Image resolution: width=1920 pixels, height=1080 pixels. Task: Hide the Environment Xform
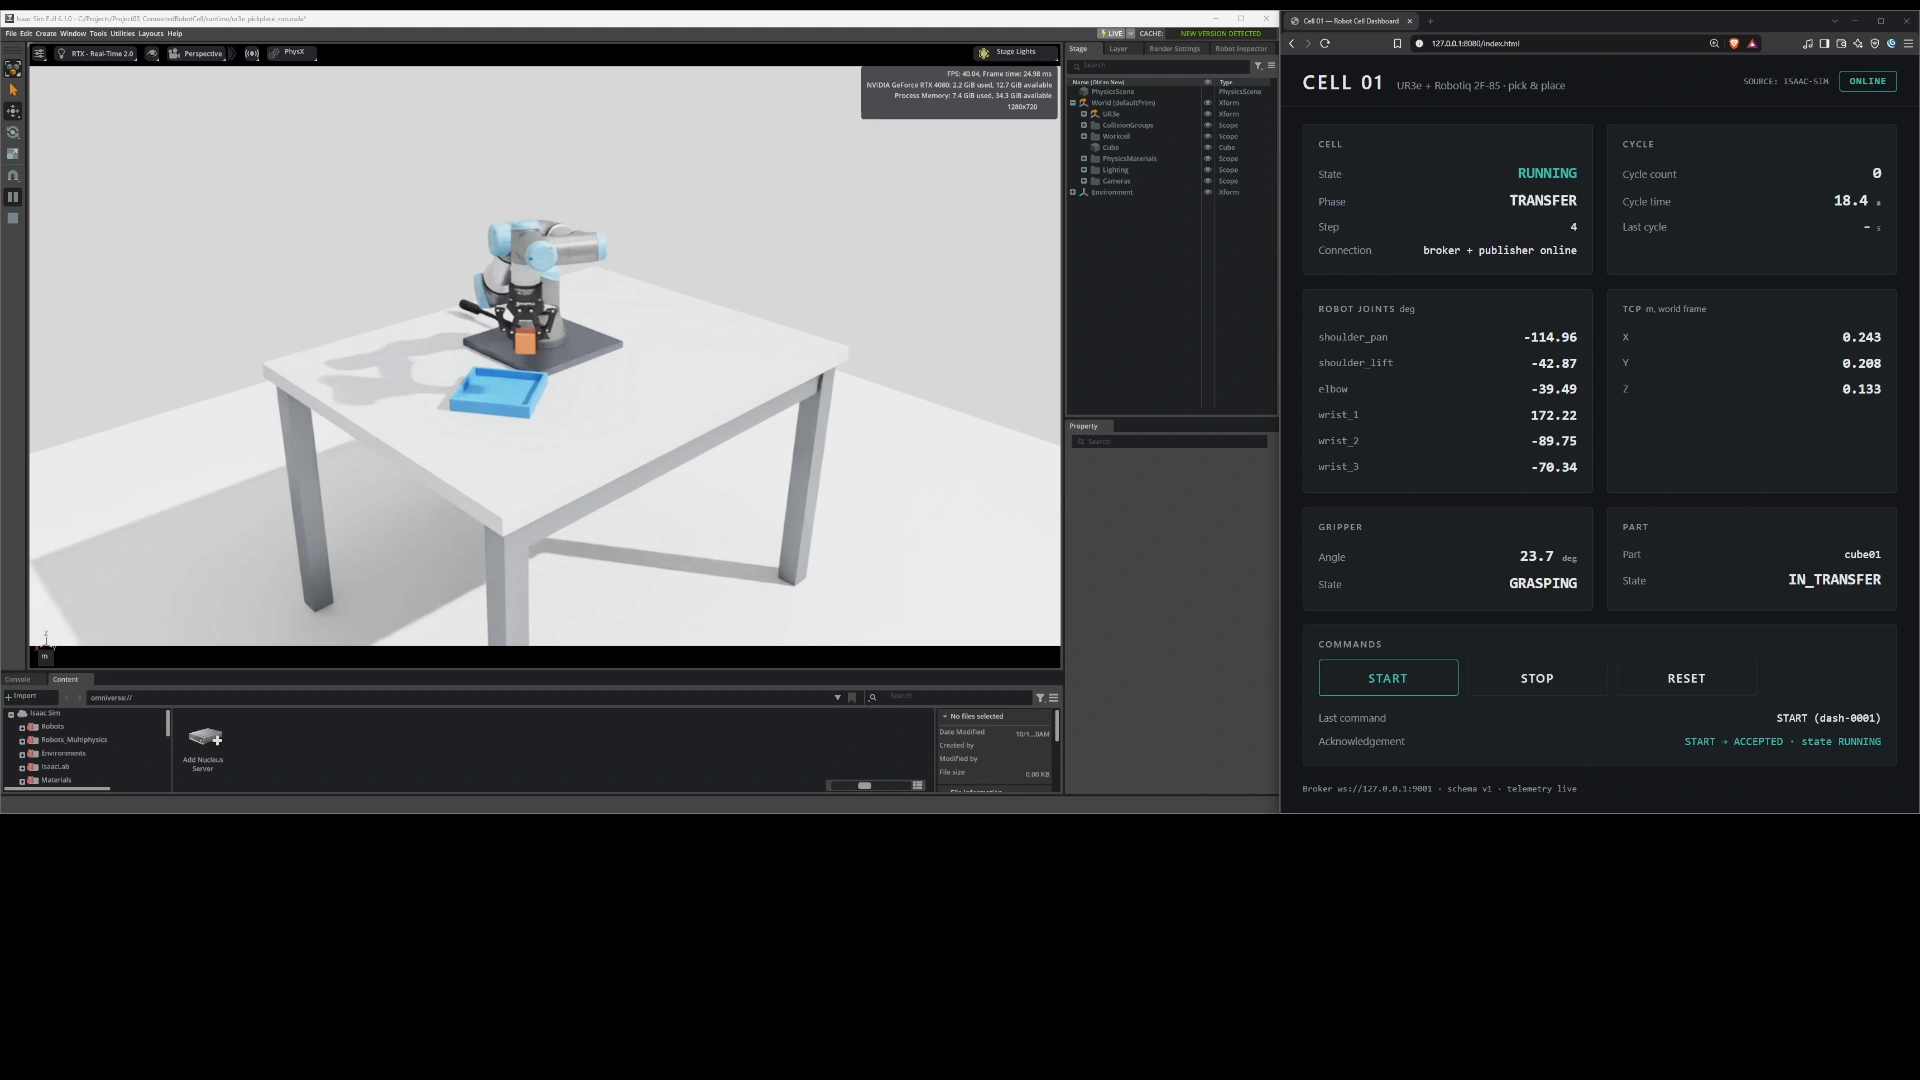point(1207,192)
